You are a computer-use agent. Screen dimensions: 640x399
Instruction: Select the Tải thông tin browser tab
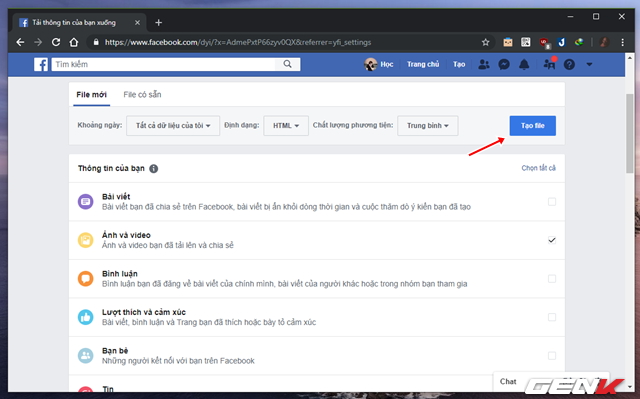80,22
